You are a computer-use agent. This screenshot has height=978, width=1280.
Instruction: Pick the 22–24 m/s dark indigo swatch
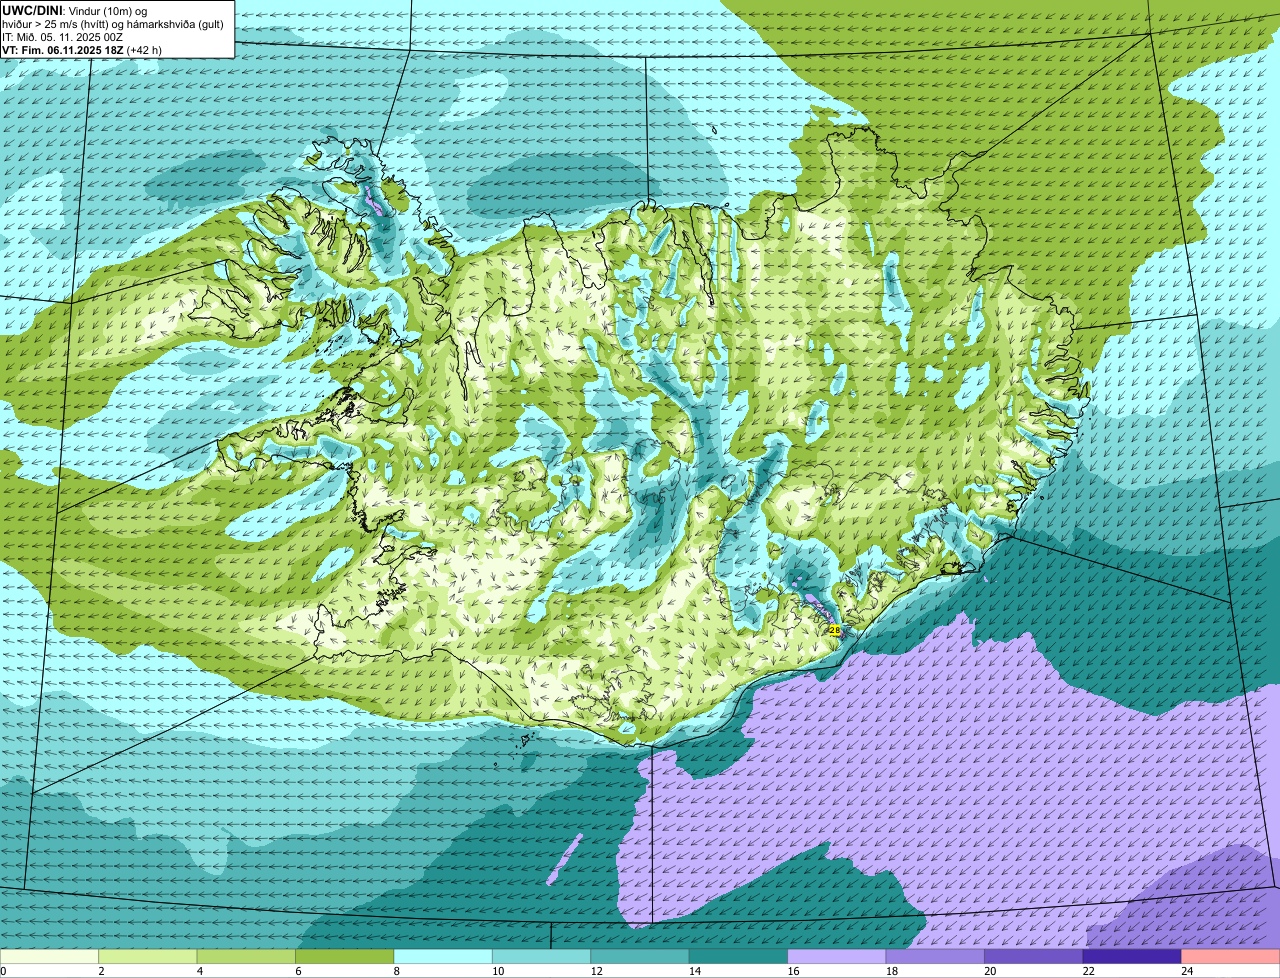(x=1132, y=956)
